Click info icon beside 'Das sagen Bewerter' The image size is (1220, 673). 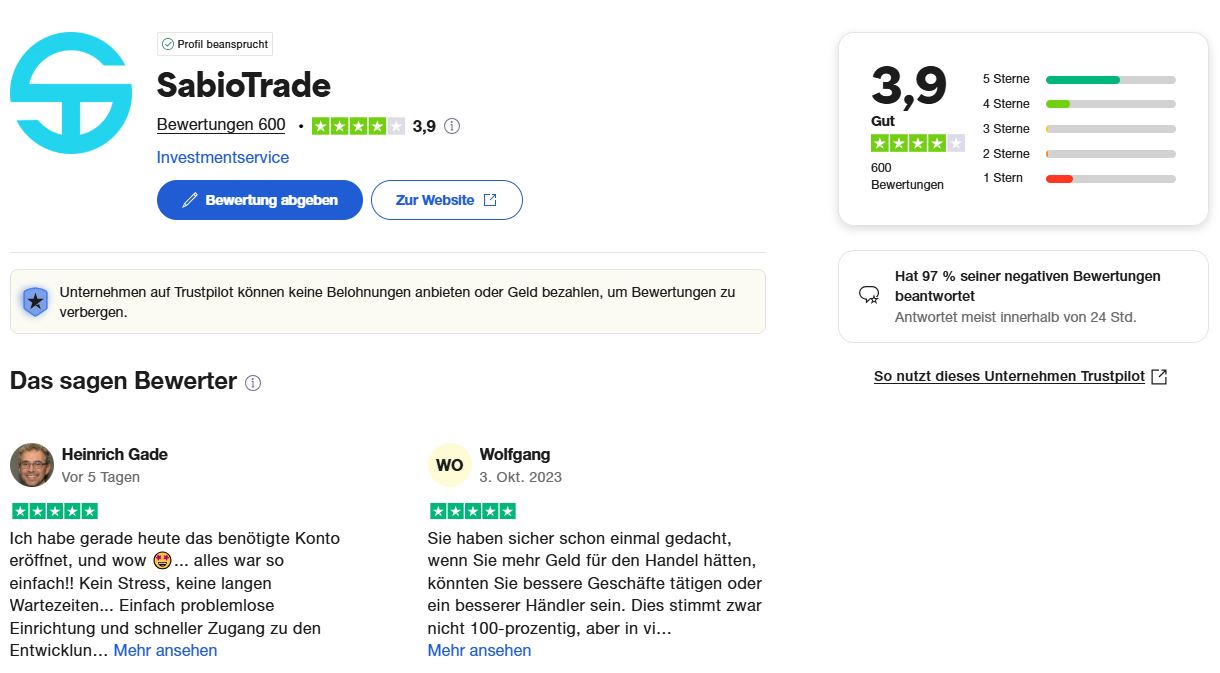(x=253, y=383)
